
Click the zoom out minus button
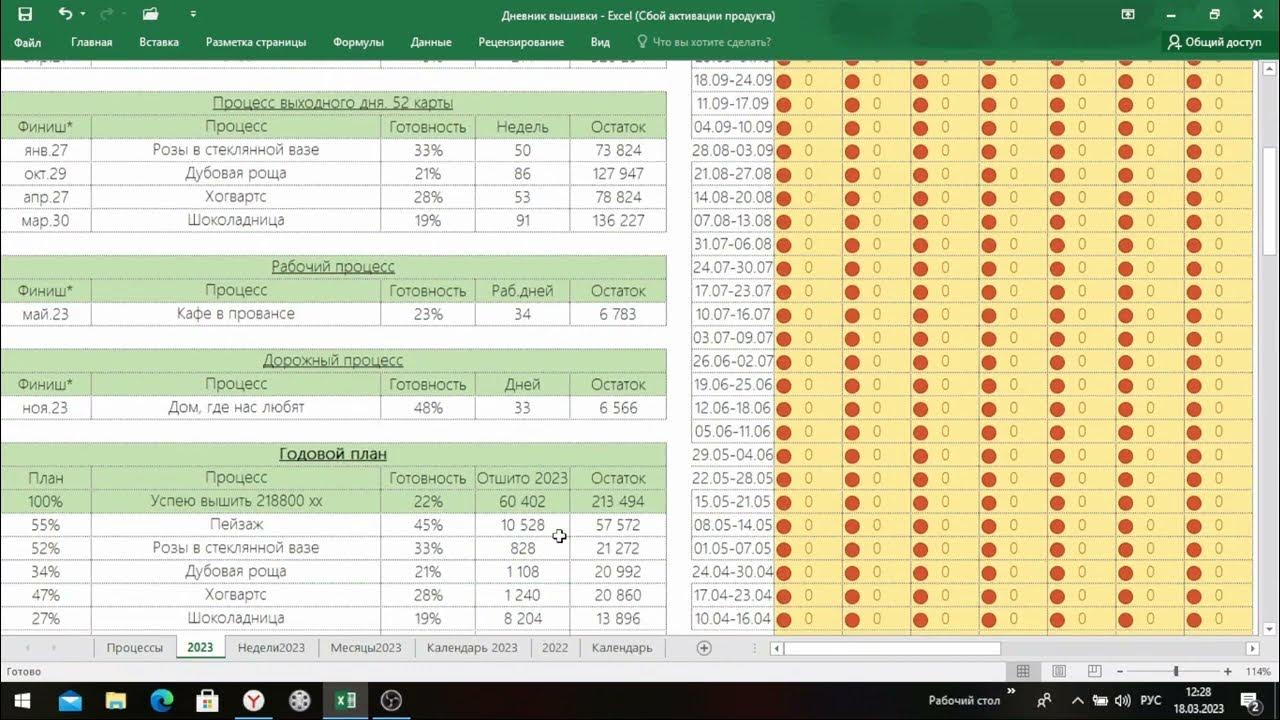pos(1120,672)
